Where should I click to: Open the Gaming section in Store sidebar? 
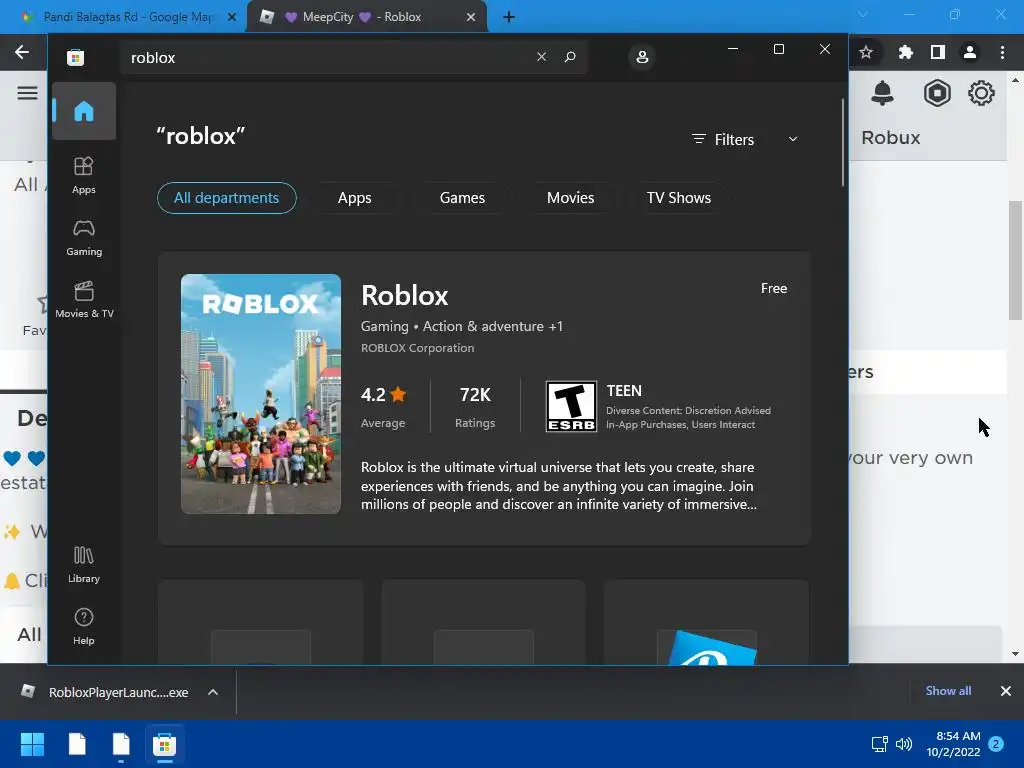(84, 238)
